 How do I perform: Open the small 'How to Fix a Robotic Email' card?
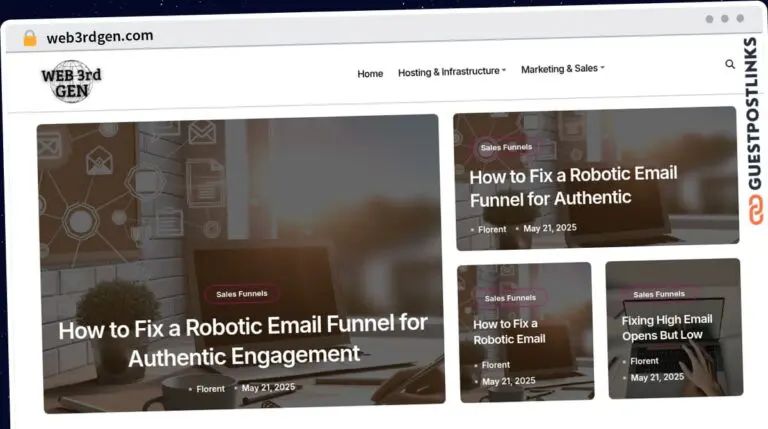(x=509, y=331)
